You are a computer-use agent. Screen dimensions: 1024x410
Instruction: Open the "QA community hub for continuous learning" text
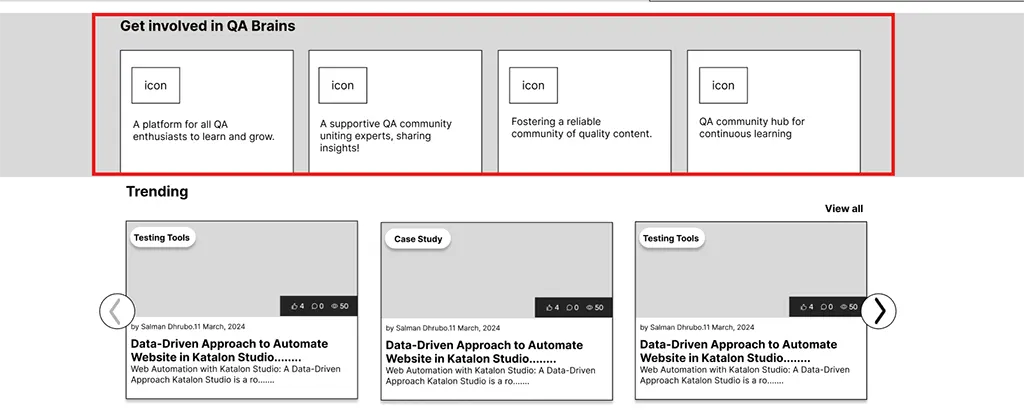click(x=751, y=128)
